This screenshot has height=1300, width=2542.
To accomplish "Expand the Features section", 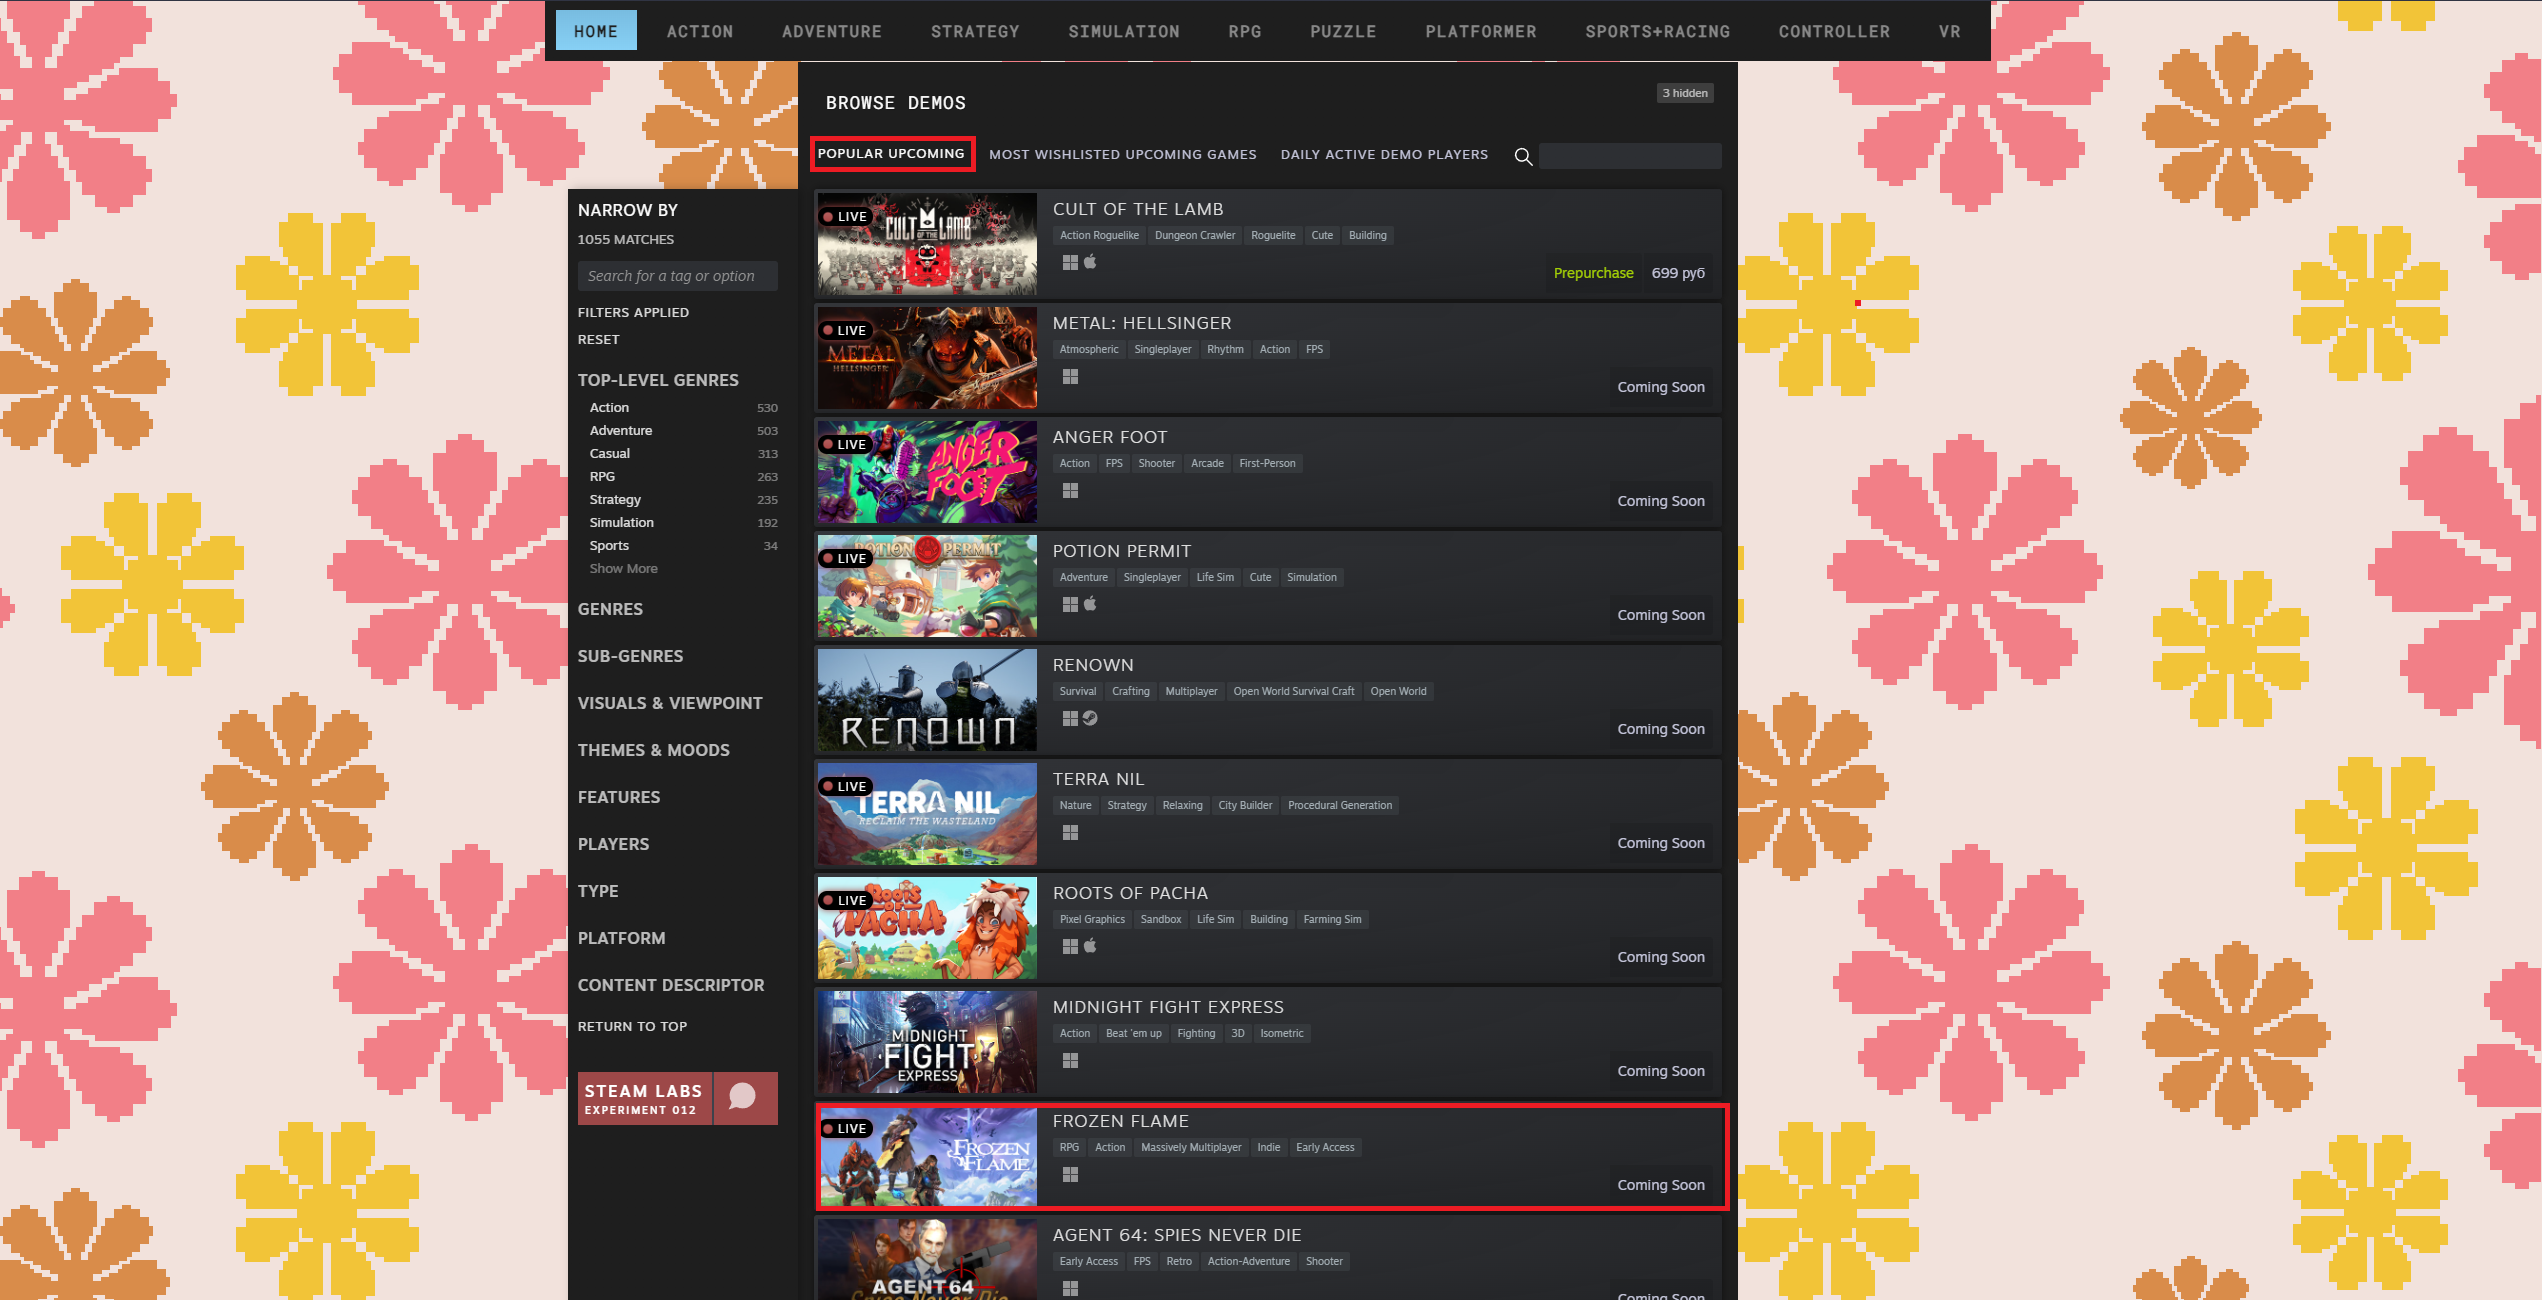I will pos(618,797).
